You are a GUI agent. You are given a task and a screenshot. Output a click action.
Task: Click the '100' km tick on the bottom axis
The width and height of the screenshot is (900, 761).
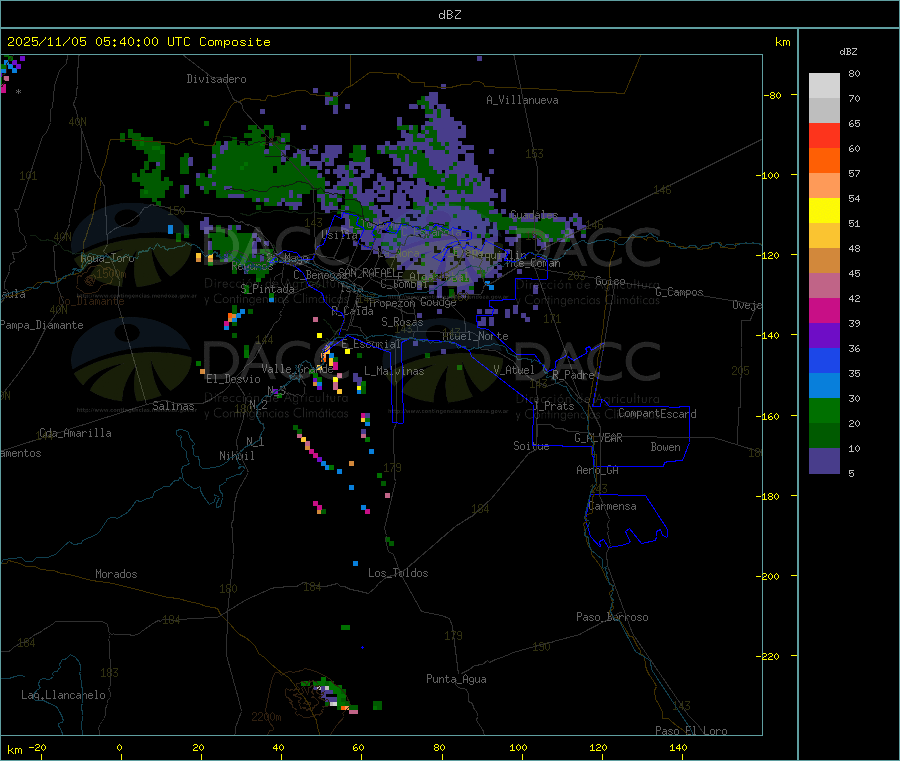(518, 747)
